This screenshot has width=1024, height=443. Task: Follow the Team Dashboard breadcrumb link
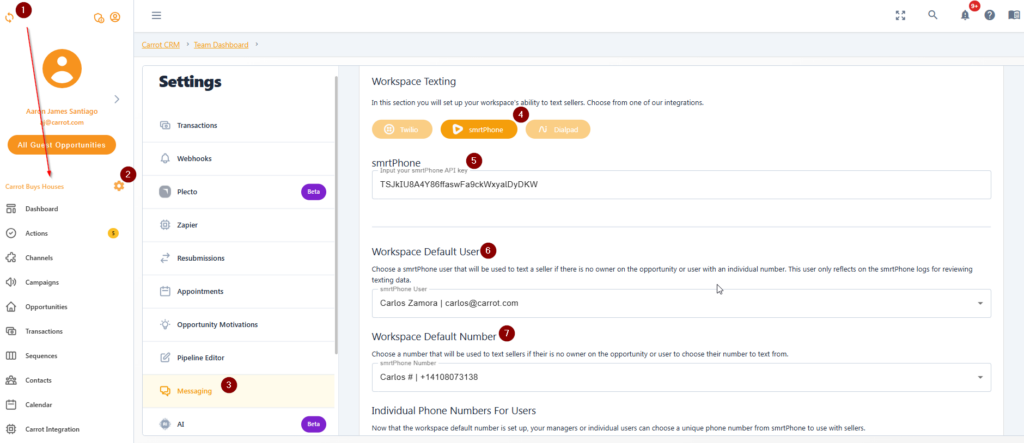click(221, 45)
